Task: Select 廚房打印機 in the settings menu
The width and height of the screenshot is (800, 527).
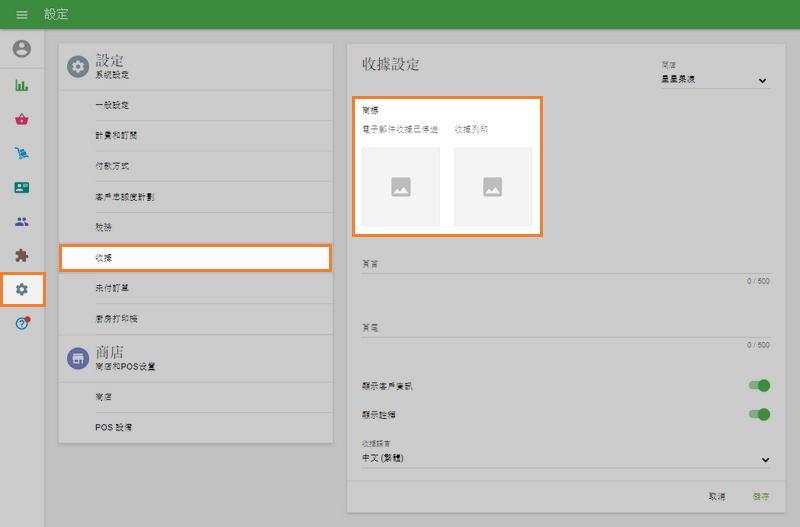Action: pyautogui.click(x=196, y=319)
